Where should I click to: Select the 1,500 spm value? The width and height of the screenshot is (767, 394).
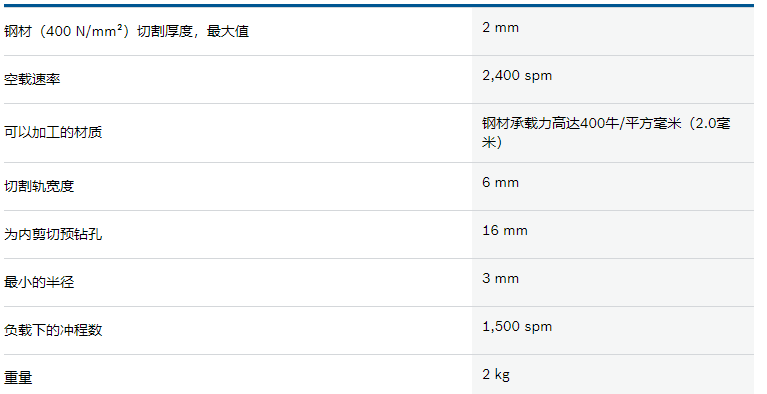[x=517, y=326]
